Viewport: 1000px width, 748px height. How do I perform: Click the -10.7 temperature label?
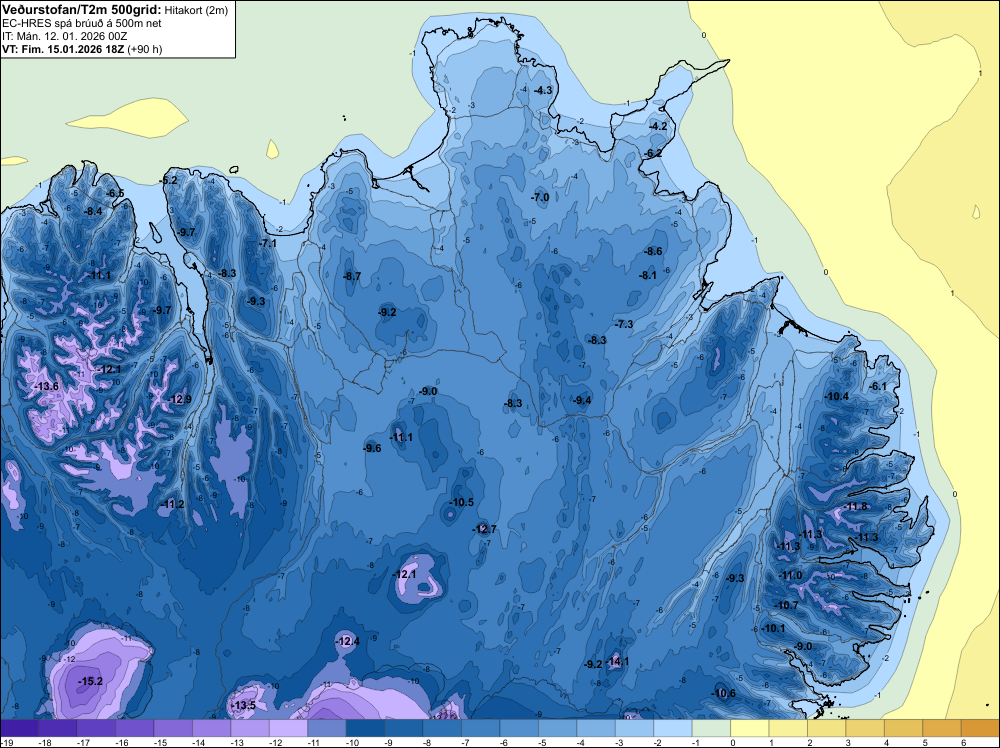pos(786,605)
